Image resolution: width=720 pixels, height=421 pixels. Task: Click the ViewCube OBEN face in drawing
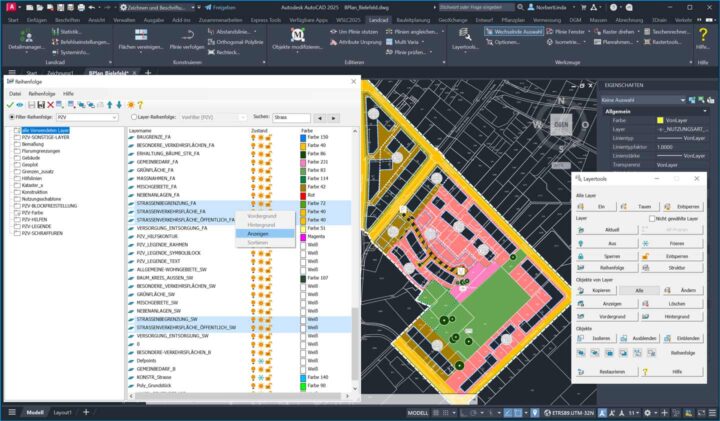tap(561, 125)
